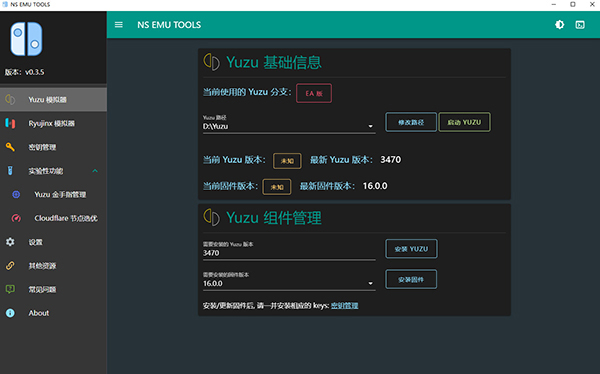Click the Switch logo in sidebar

[26, 39]
